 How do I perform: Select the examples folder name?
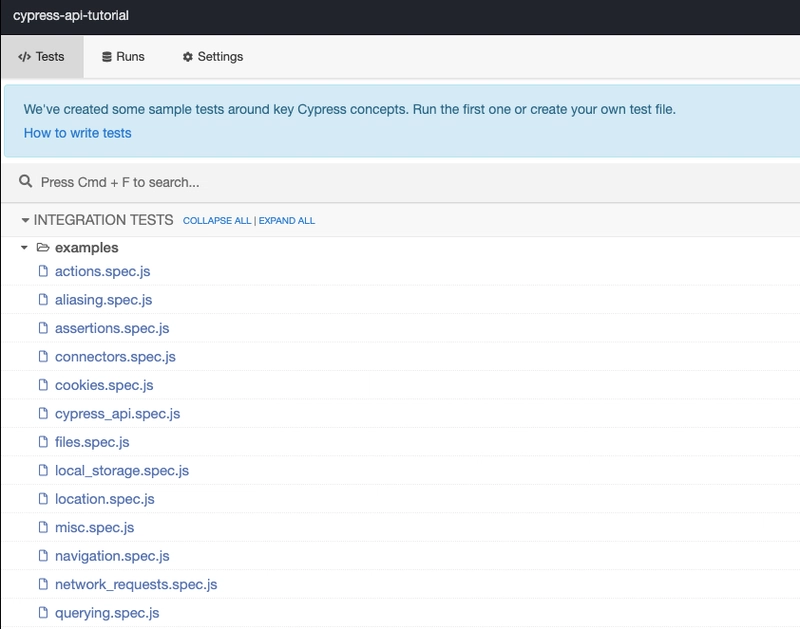87,247
